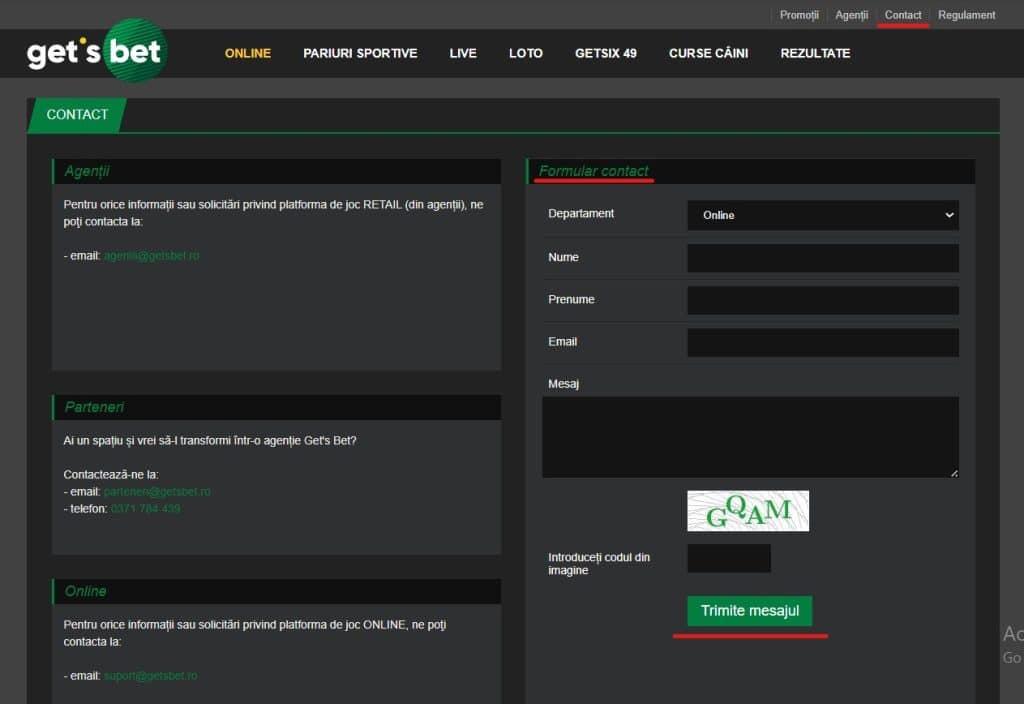Focus the Prenume input field
Viewport: 1024px width, 704px height.
(823, 300)
